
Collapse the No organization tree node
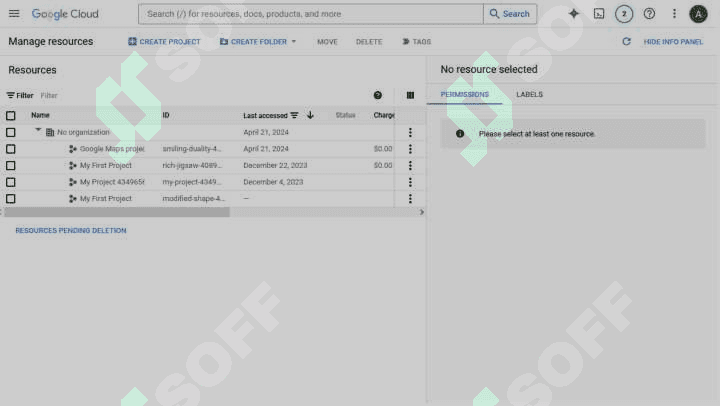click(38, 130)
